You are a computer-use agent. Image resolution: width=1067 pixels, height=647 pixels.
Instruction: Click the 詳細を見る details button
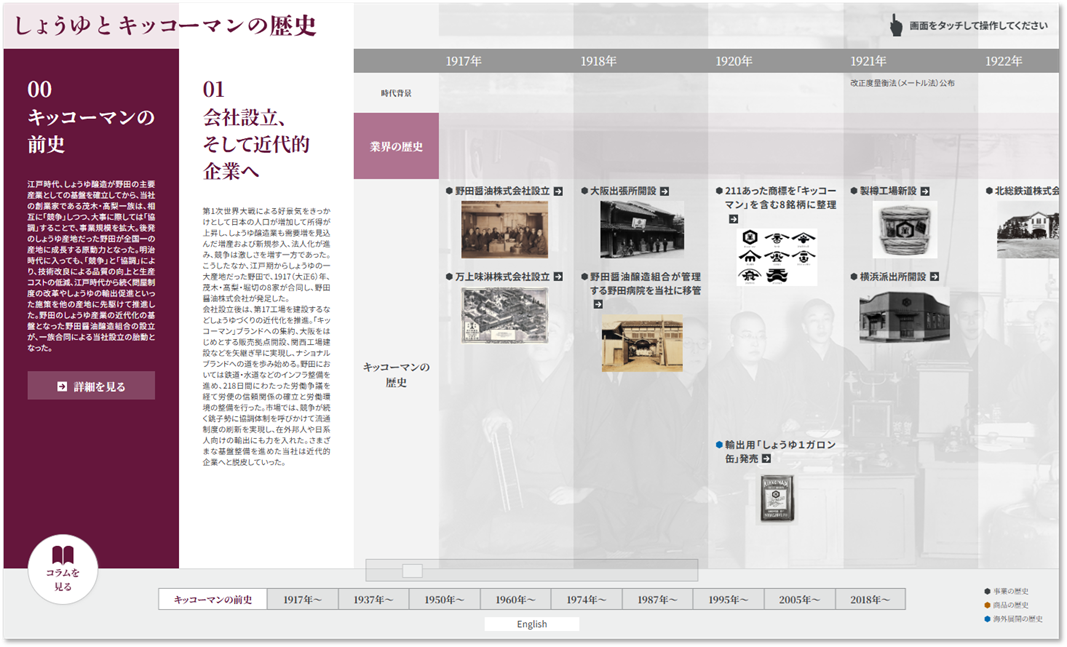point(91,386)
